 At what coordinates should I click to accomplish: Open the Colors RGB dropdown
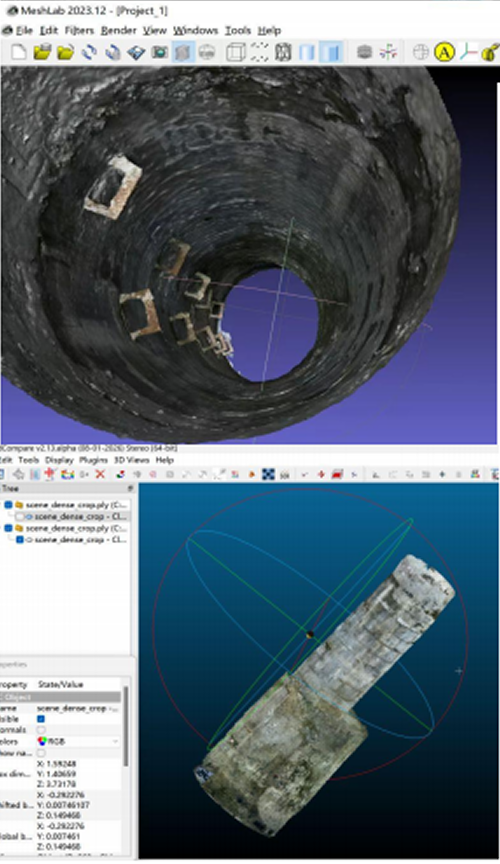point(78,742)
